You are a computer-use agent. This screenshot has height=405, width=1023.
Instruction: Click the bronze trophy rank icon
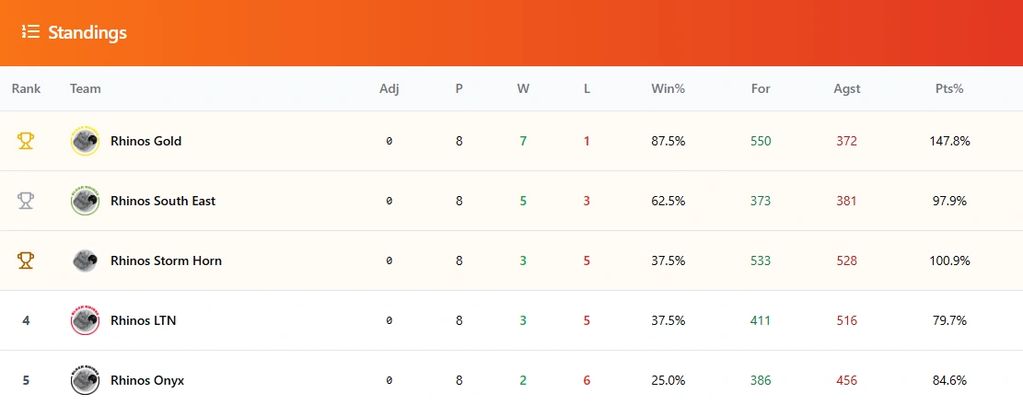point(26,261)
